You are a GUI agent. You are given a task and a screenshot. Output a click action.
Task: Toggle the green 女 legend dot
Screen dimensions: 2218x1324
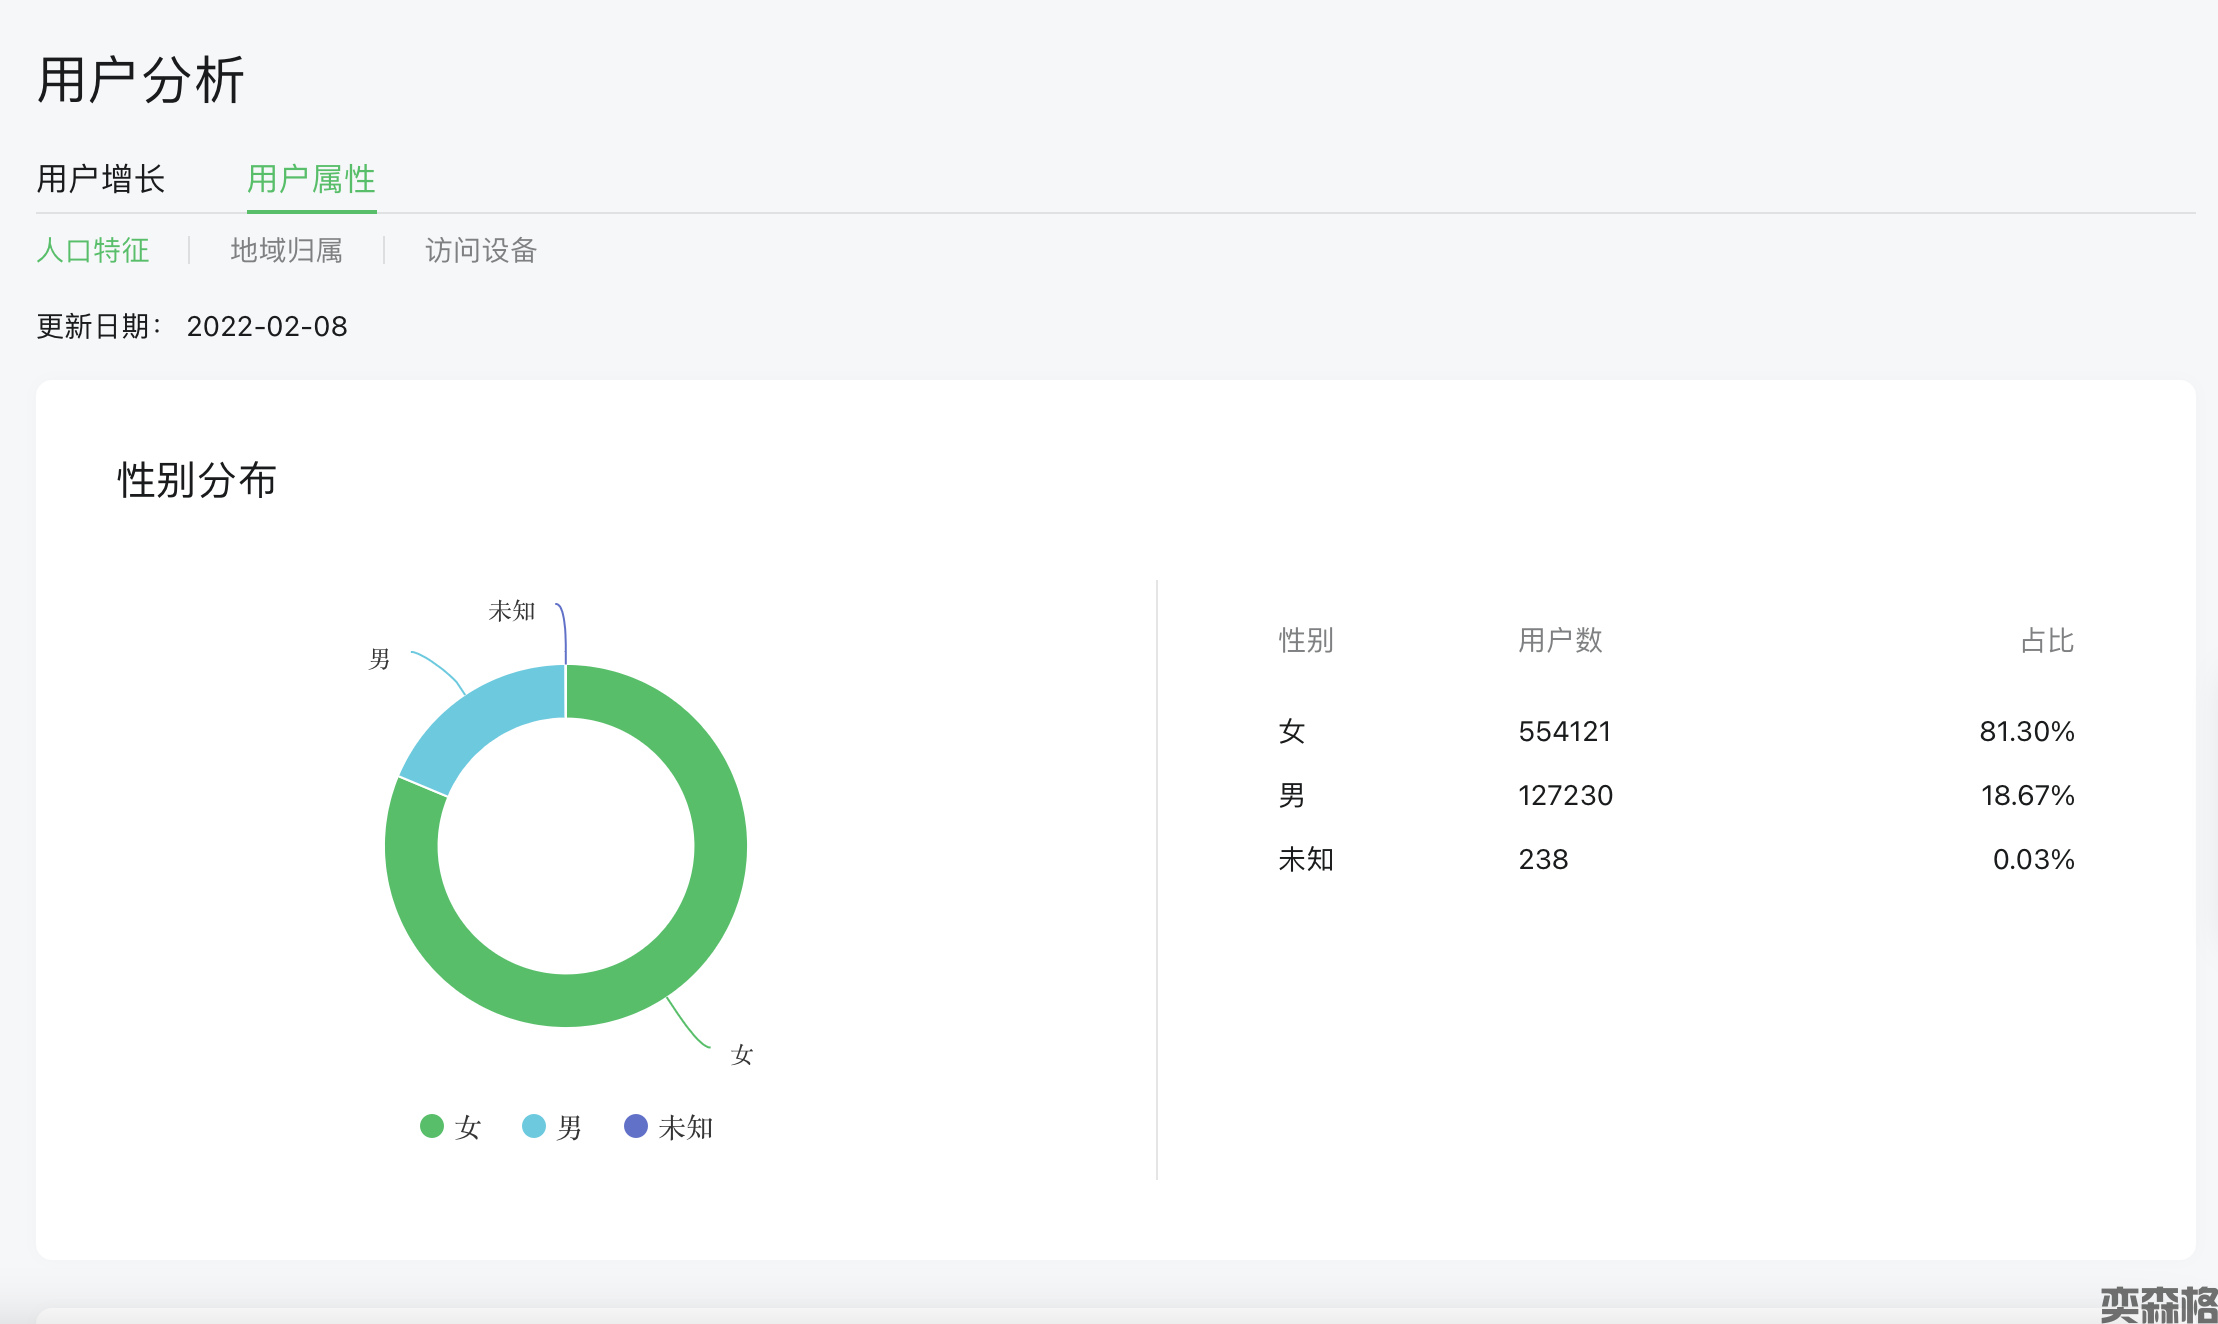432,1127
